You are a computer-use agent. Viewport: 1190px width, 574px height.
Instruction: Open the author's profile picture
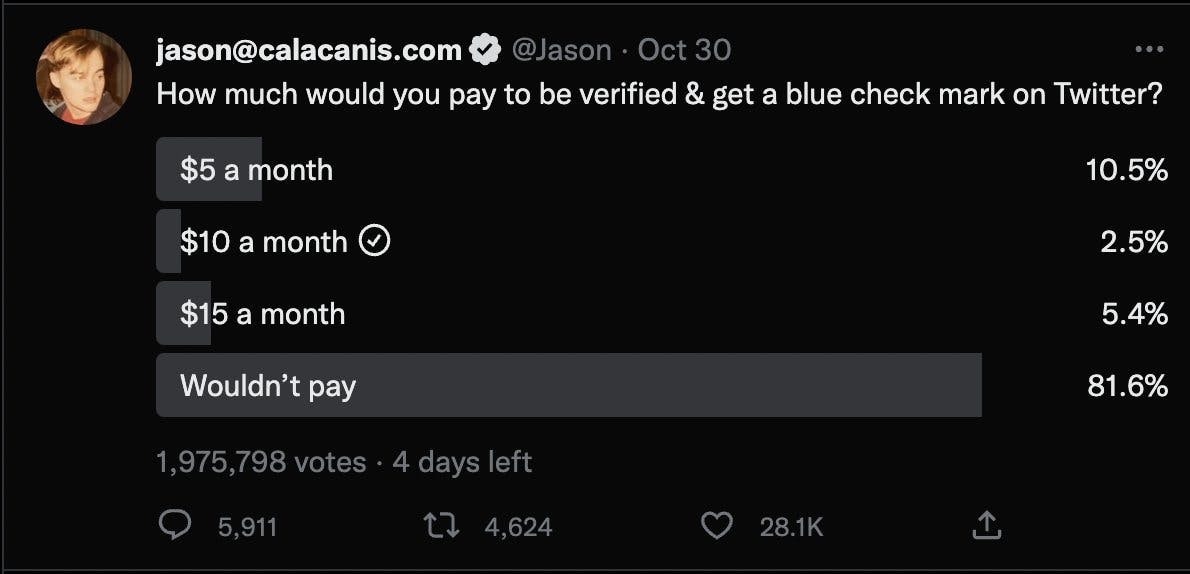point(84,77)
